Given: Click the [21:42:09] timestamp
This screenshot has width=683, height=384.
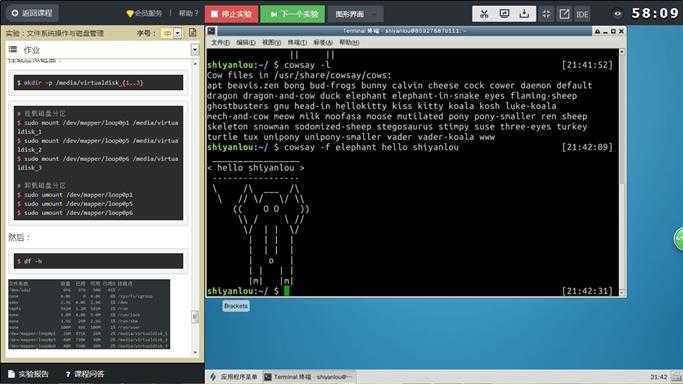Looking at the screenshot, I should (587, 147).
